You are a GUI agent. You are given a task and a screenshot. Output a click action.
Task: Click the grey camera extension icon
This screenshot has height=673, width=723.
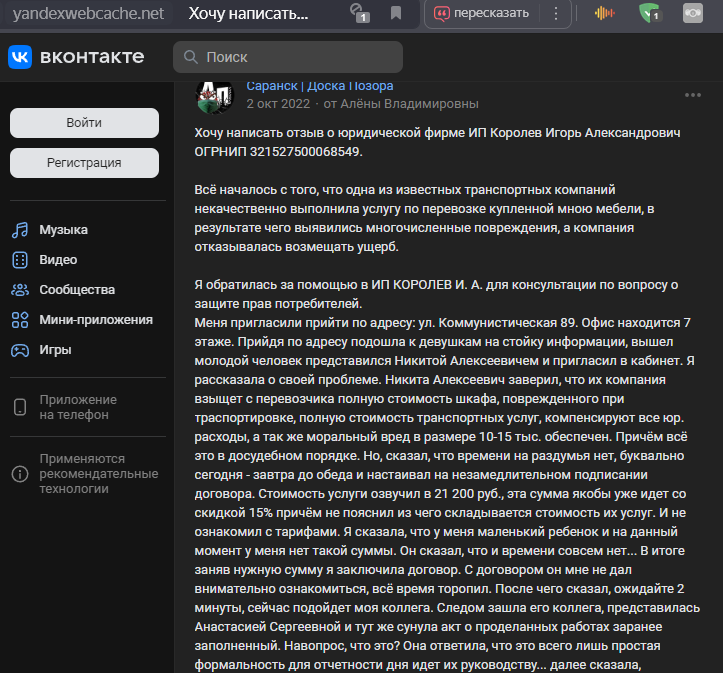693,13
